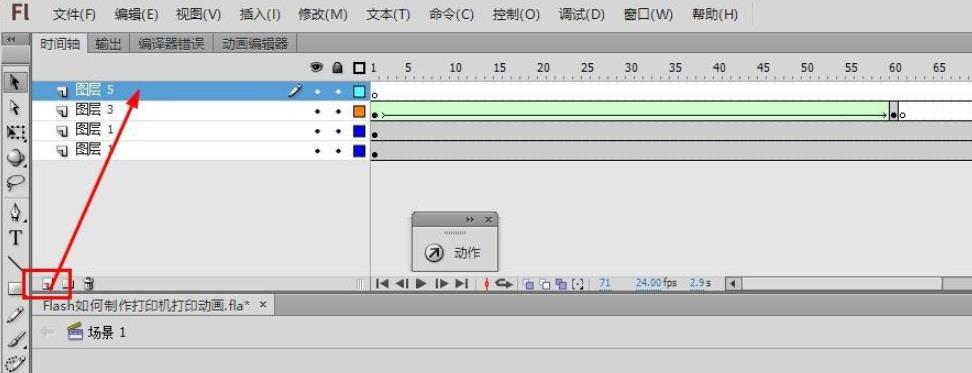
Task: Go to the first frame
Action: pyautogui.click(x=382, y=284)
